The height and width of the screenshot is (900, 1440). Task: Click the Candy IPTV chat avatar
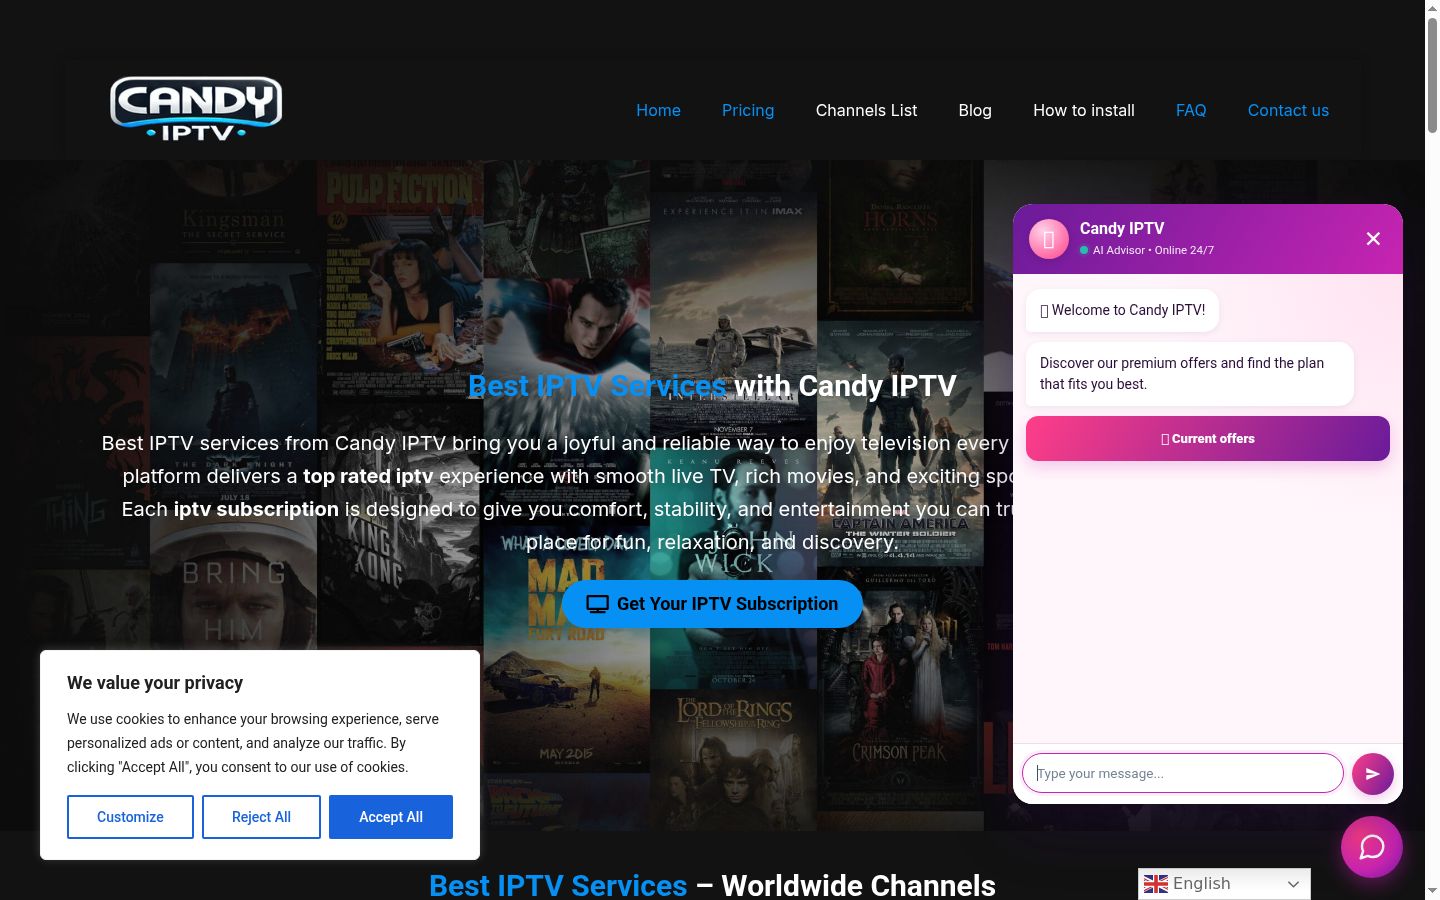tap(1049, 239)
